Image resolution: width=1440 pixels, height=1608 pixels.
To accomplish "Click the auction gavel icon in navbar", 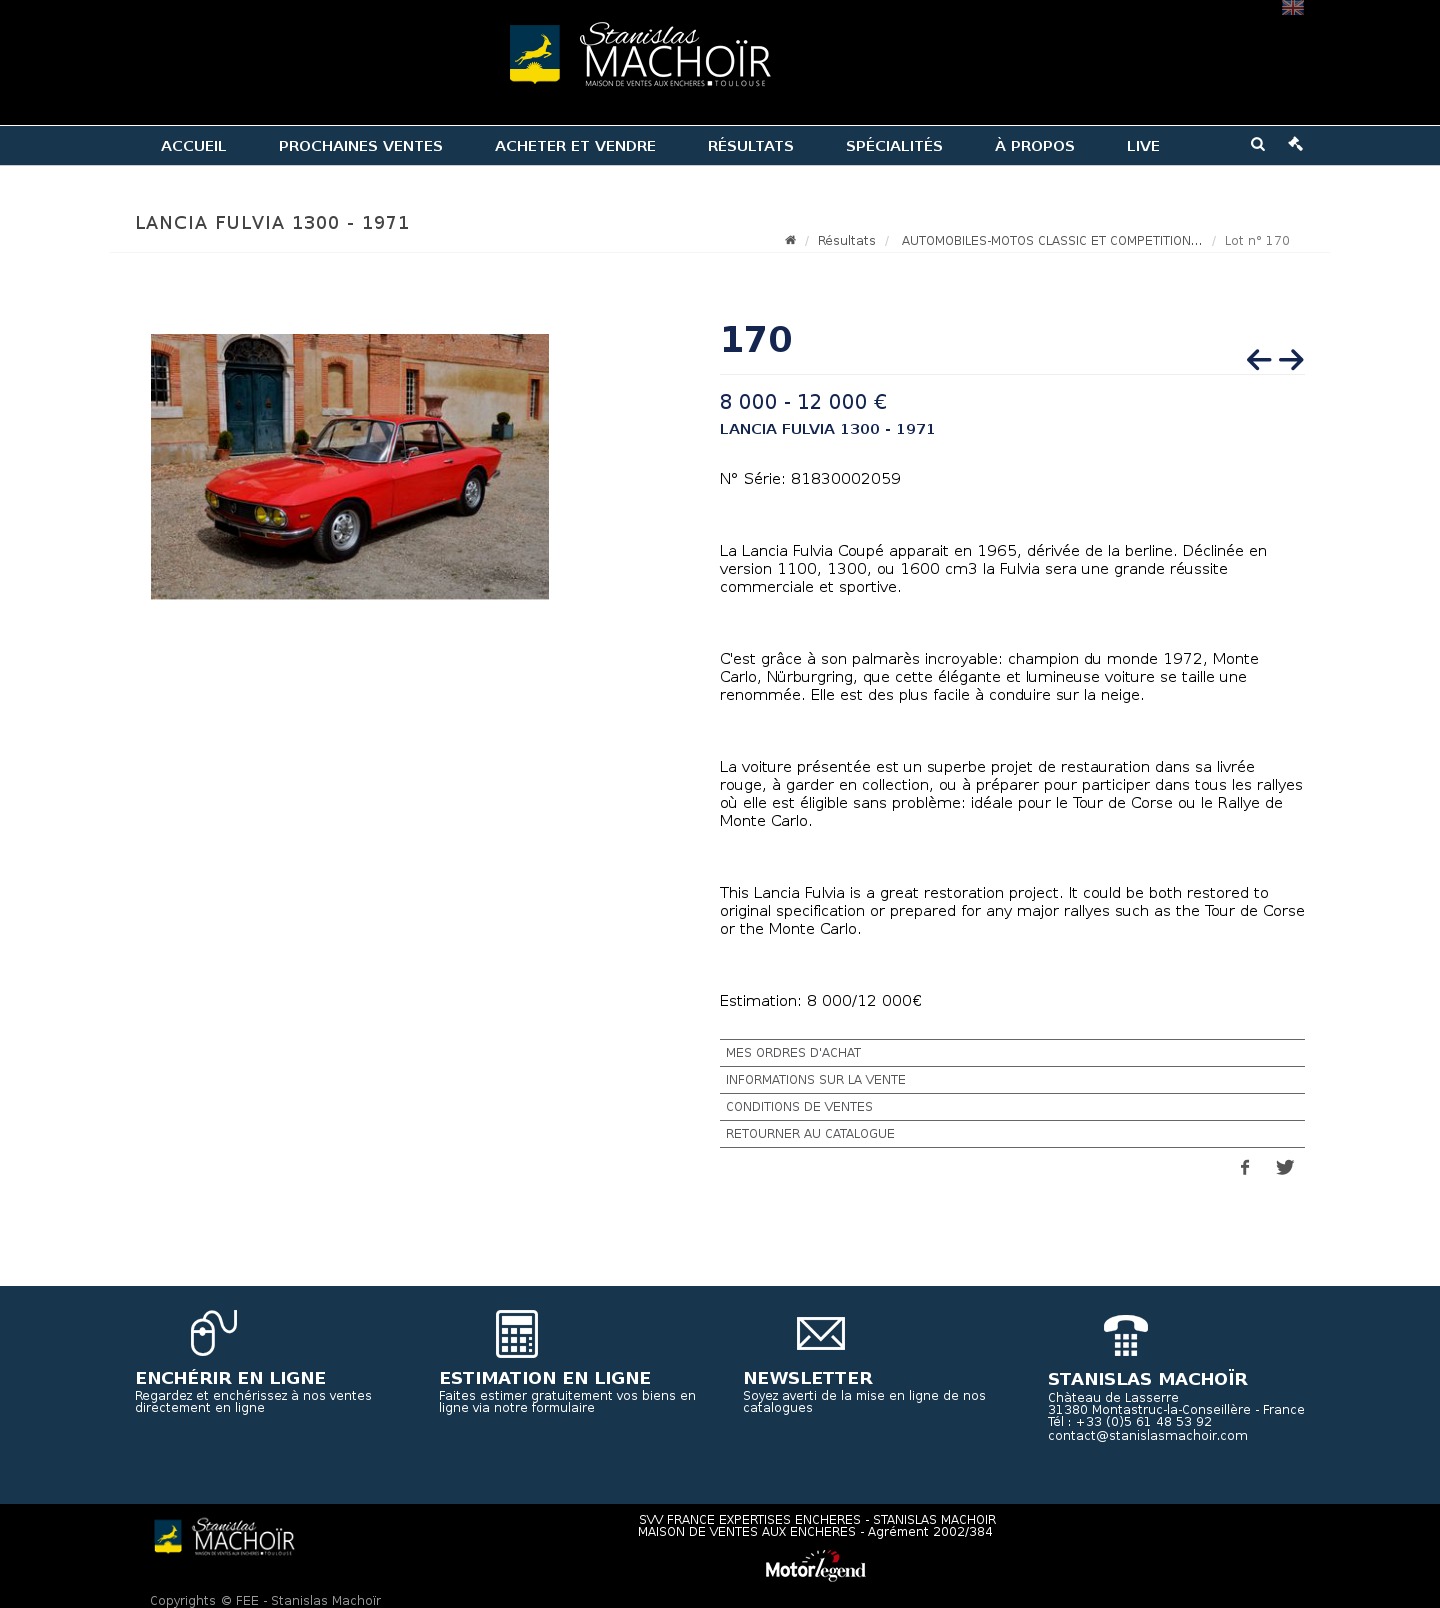I will (1296, 144).
